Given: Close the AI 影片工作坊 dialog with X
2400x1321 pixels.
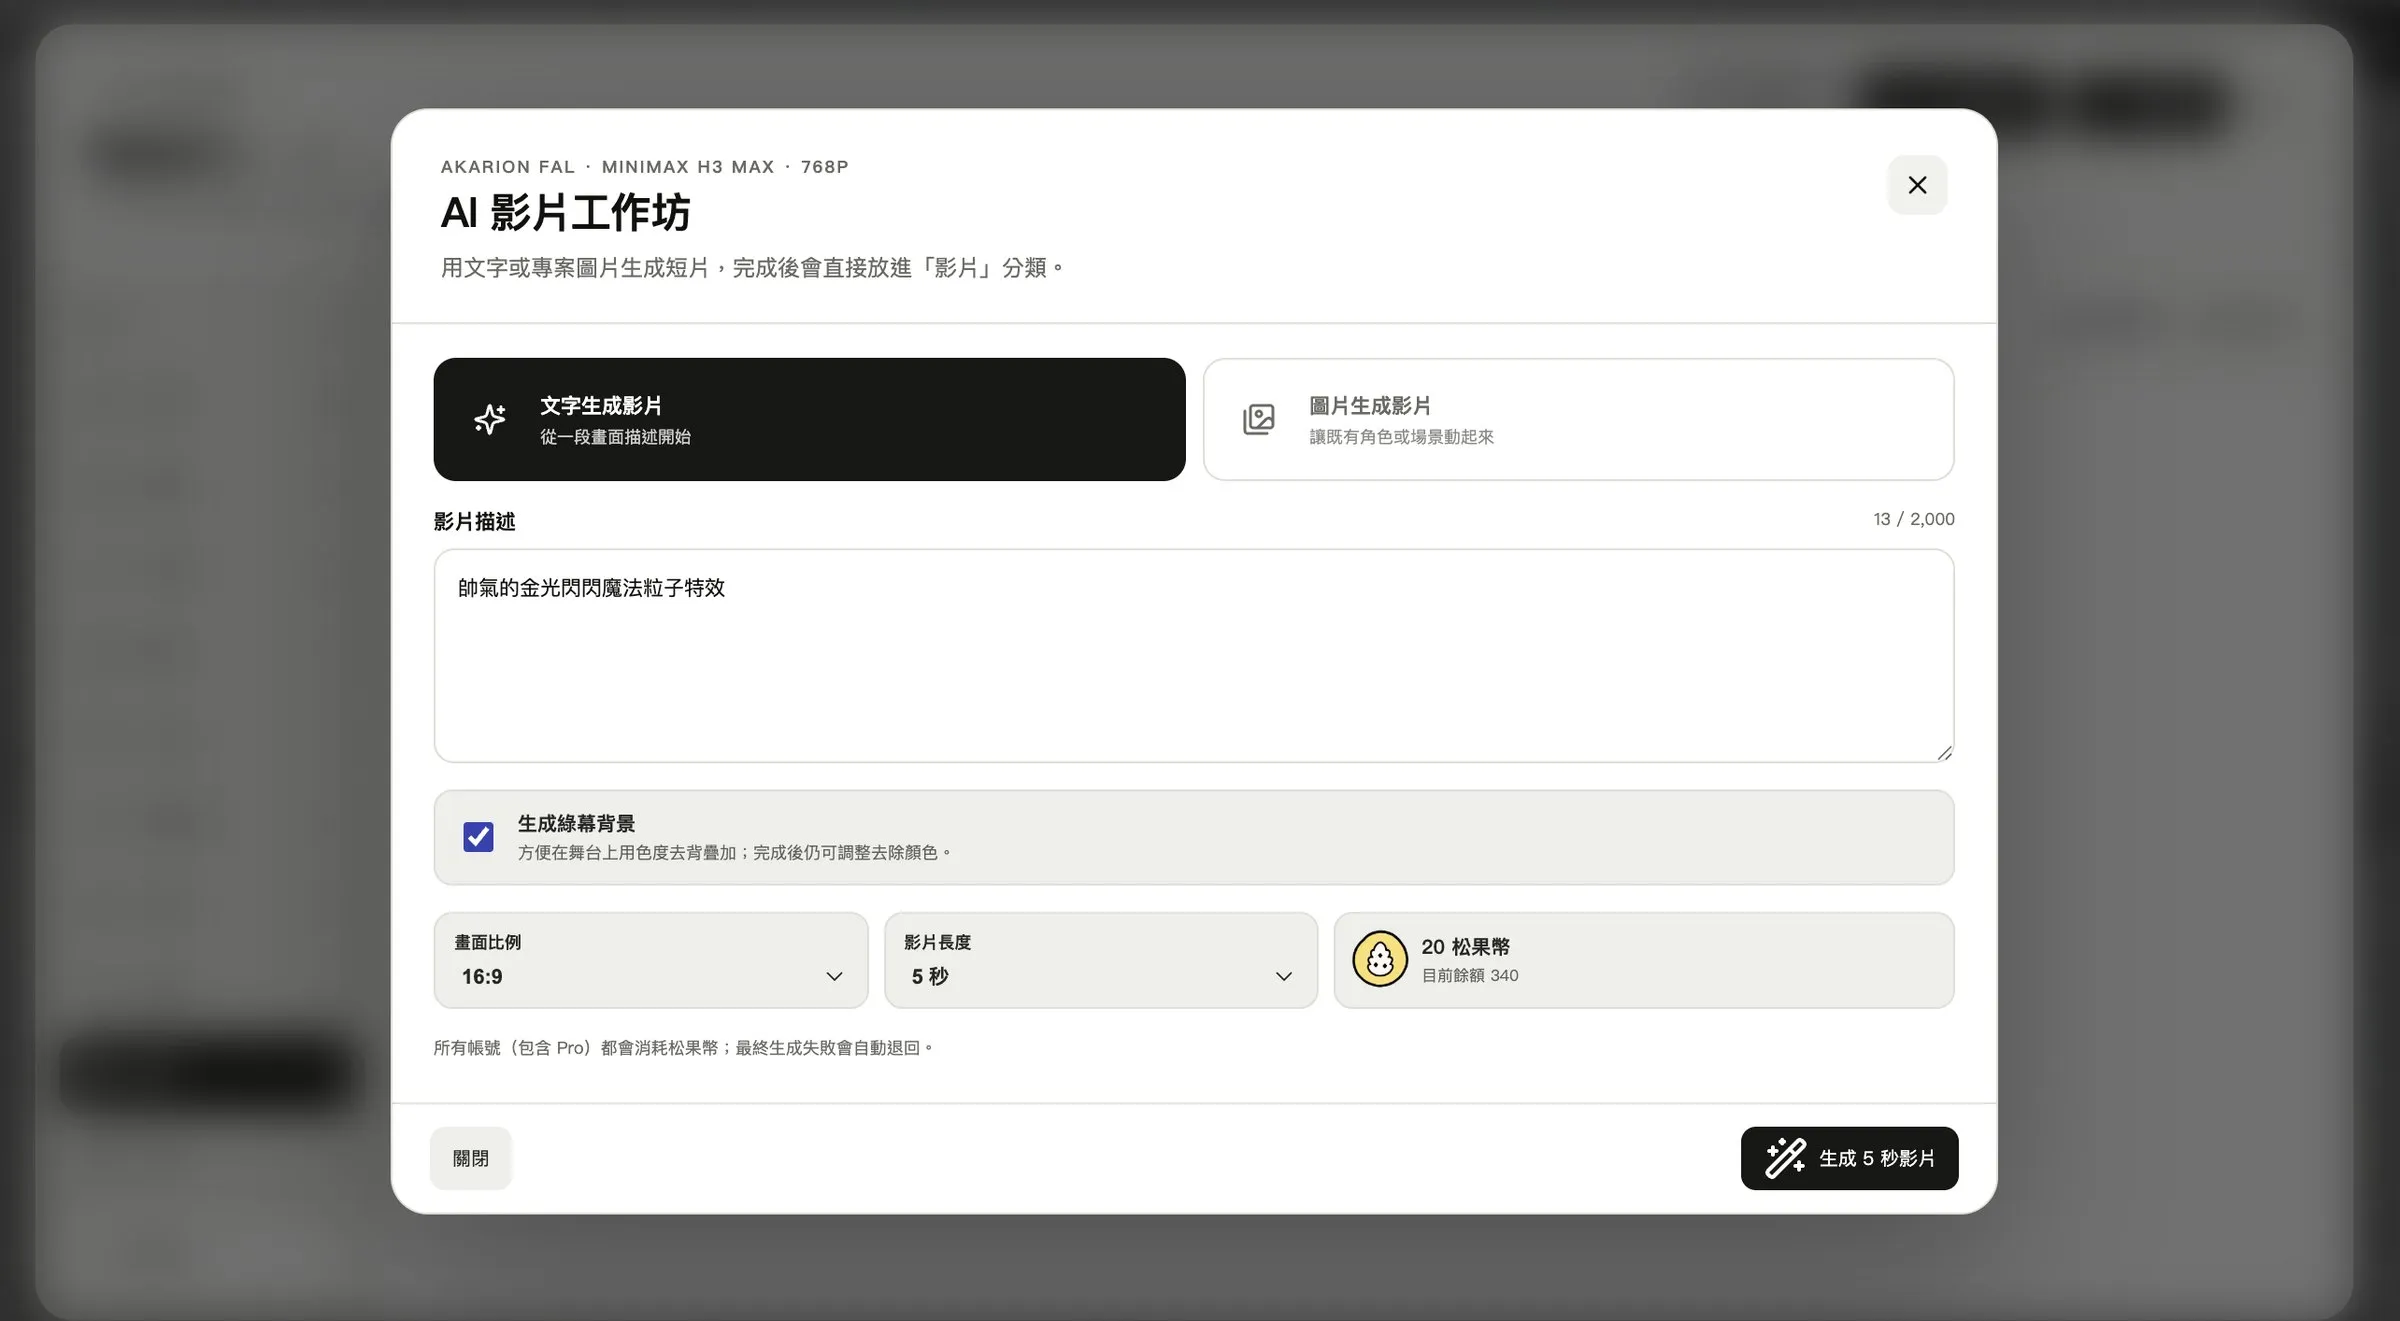Looking at the screenshot, I should [x=1917, y=185].
